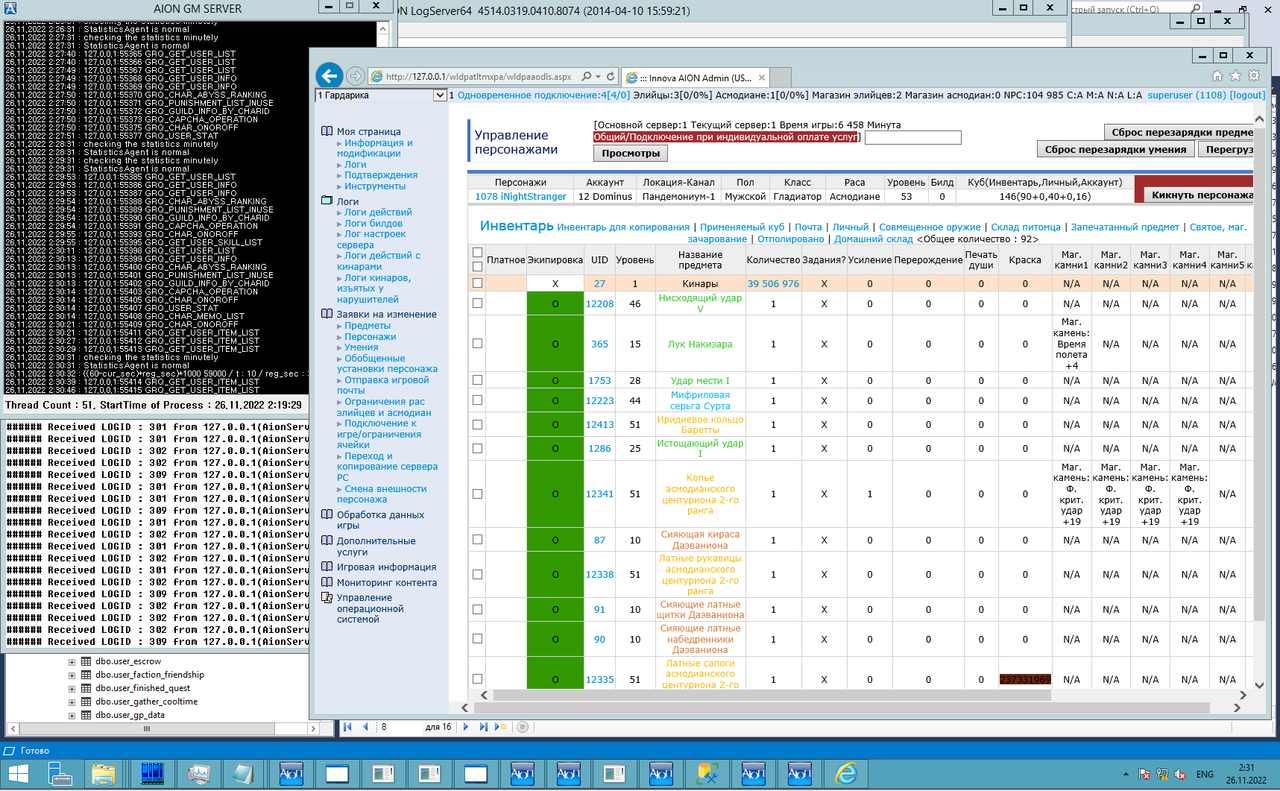This screenshot has height=791, width=1280.
Task: Check the Мифриловая серьга Сурта row checkbox
Action: 477,400
